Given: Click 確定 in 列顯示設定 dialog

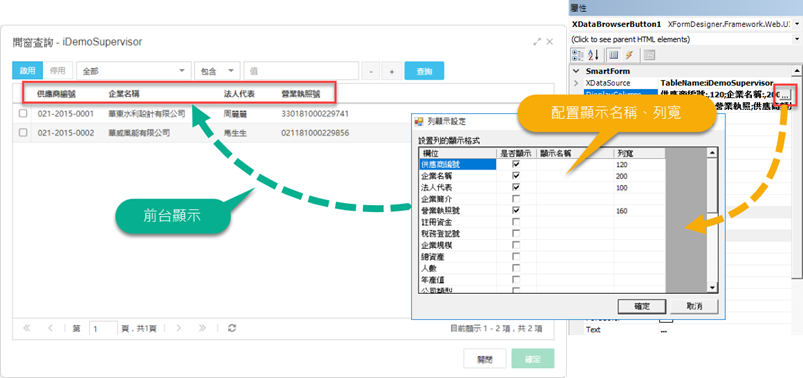Looking at the screenshot, I should [642, 306].
